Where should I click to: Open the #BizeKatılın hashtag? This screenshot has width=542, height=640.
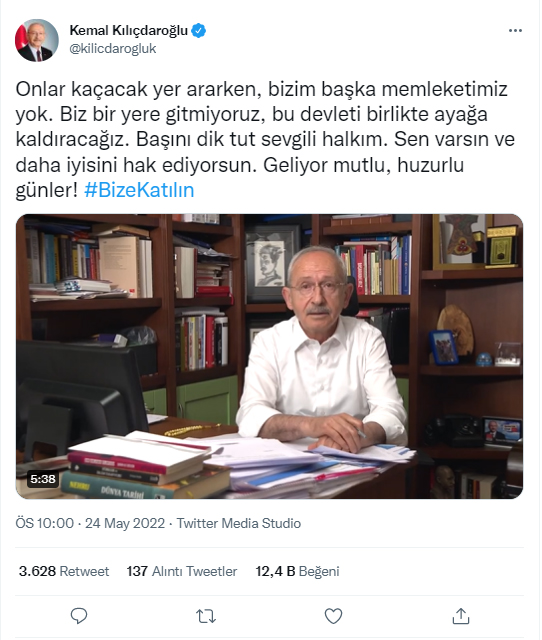[139, 190]
